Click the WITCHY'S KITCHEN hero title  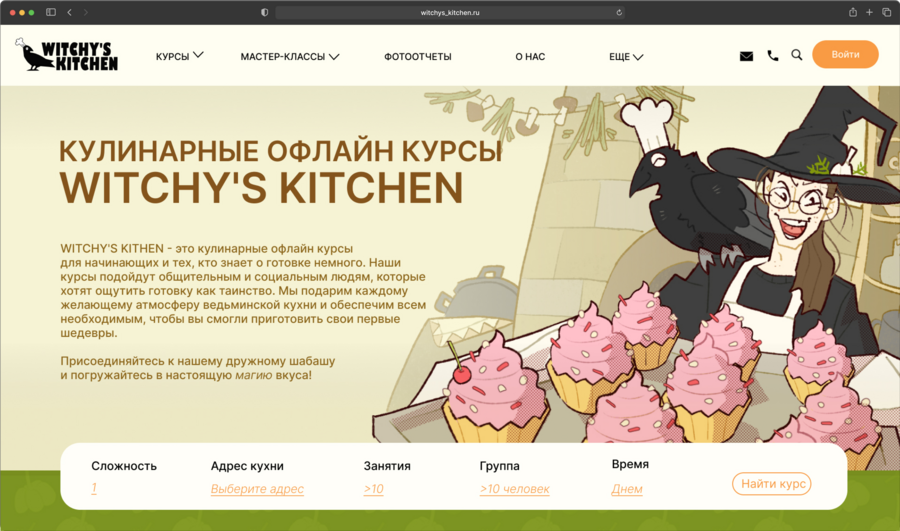261,188
